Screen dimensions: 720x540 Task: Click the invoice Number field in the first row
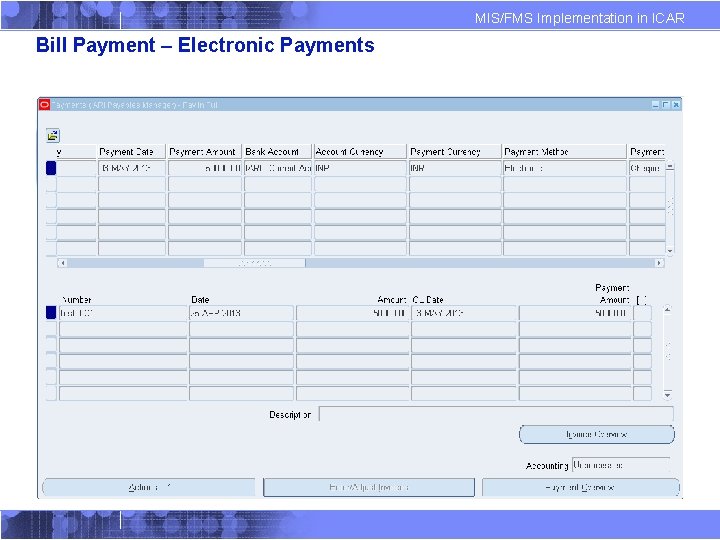pyautogui.click(x=123, y=313)
